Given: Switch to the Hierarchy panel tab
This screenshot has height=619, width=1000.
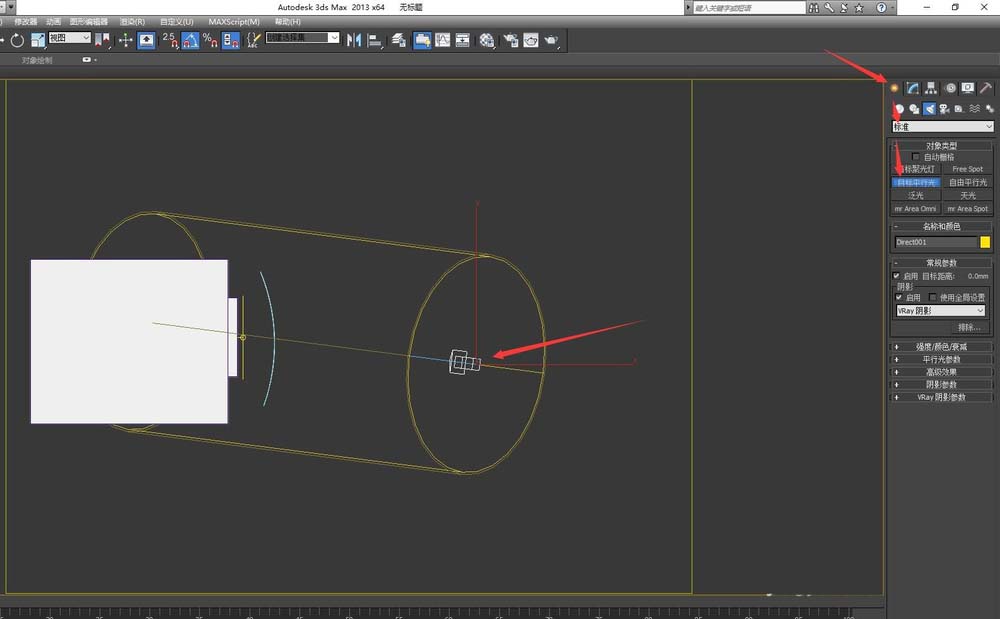Looking at the screenshot, I should click(931, 88).
